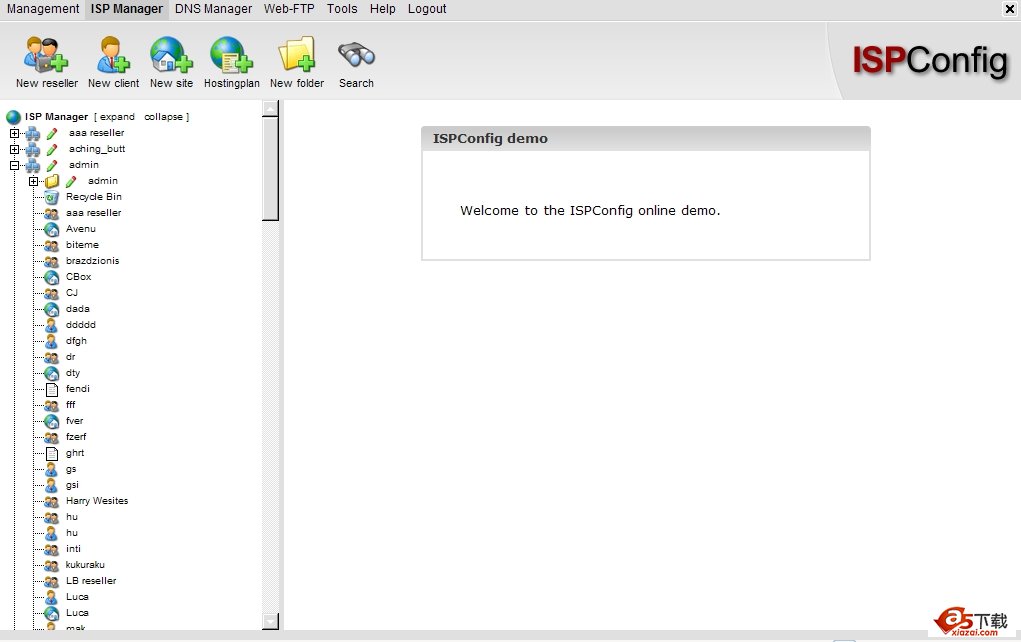Click the New reseller toolbar icon
The height and width of the screenshot is (642, 1021).
click(46, 54)
